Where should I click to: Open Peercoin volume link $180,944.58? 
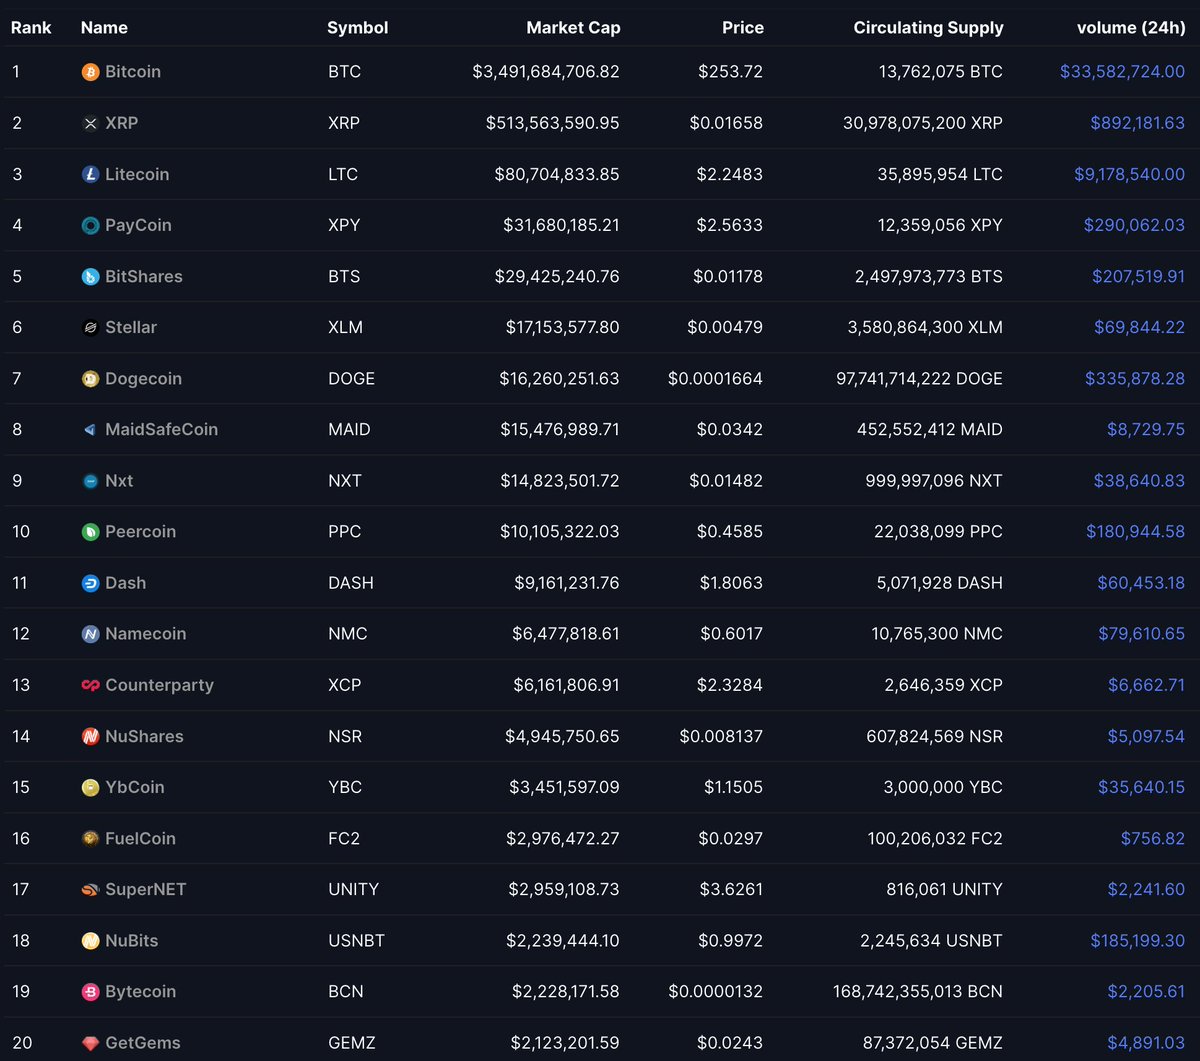coord(1136,531)
